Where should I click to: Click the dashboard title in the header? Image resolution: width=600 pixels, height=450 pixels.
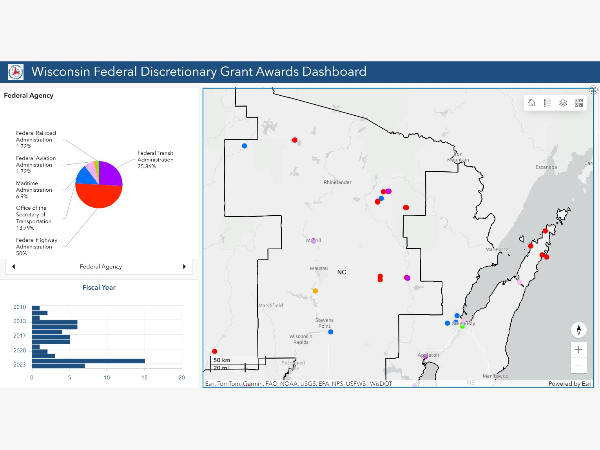pos(199,72)
